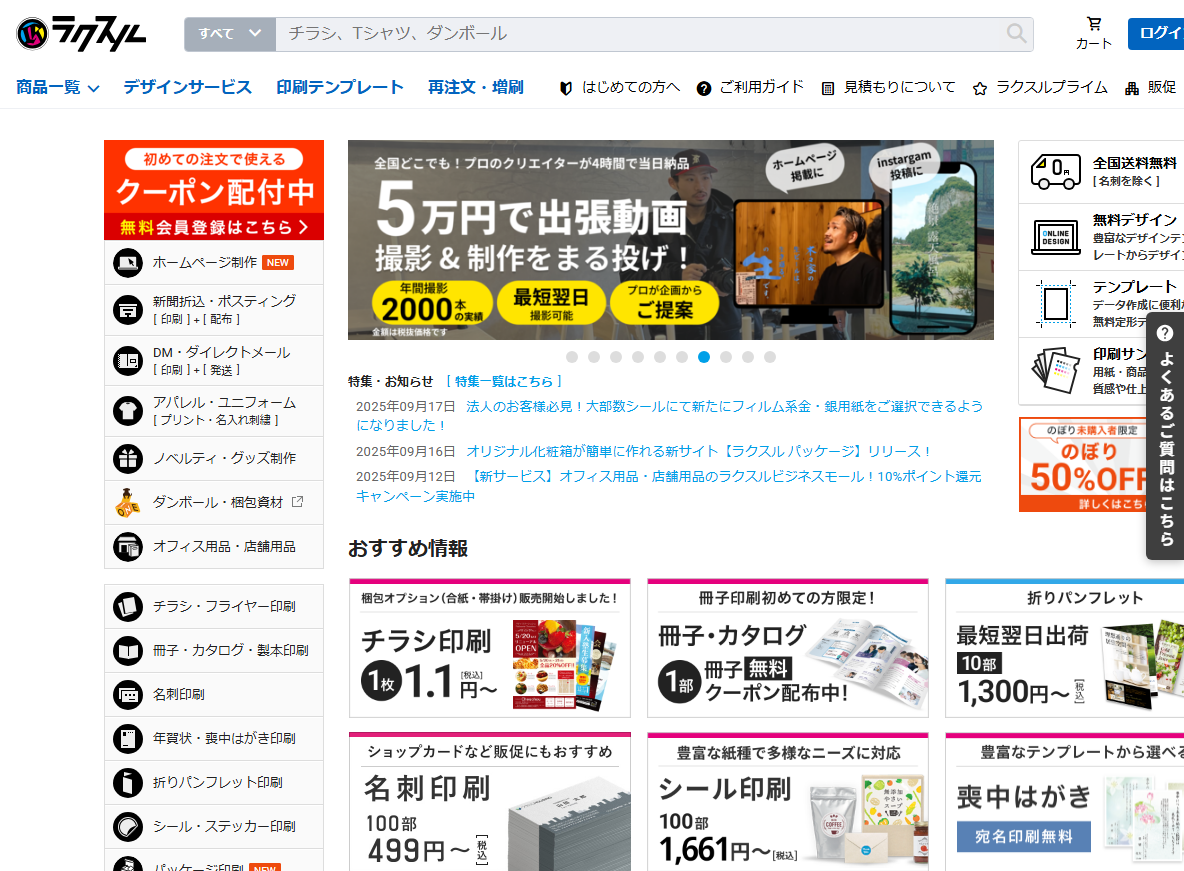Image resolution: width=1184 pixels, height=871 pixels.
Task: Click the ご利用ガイド question mark icon
Action: pos(704,88)
